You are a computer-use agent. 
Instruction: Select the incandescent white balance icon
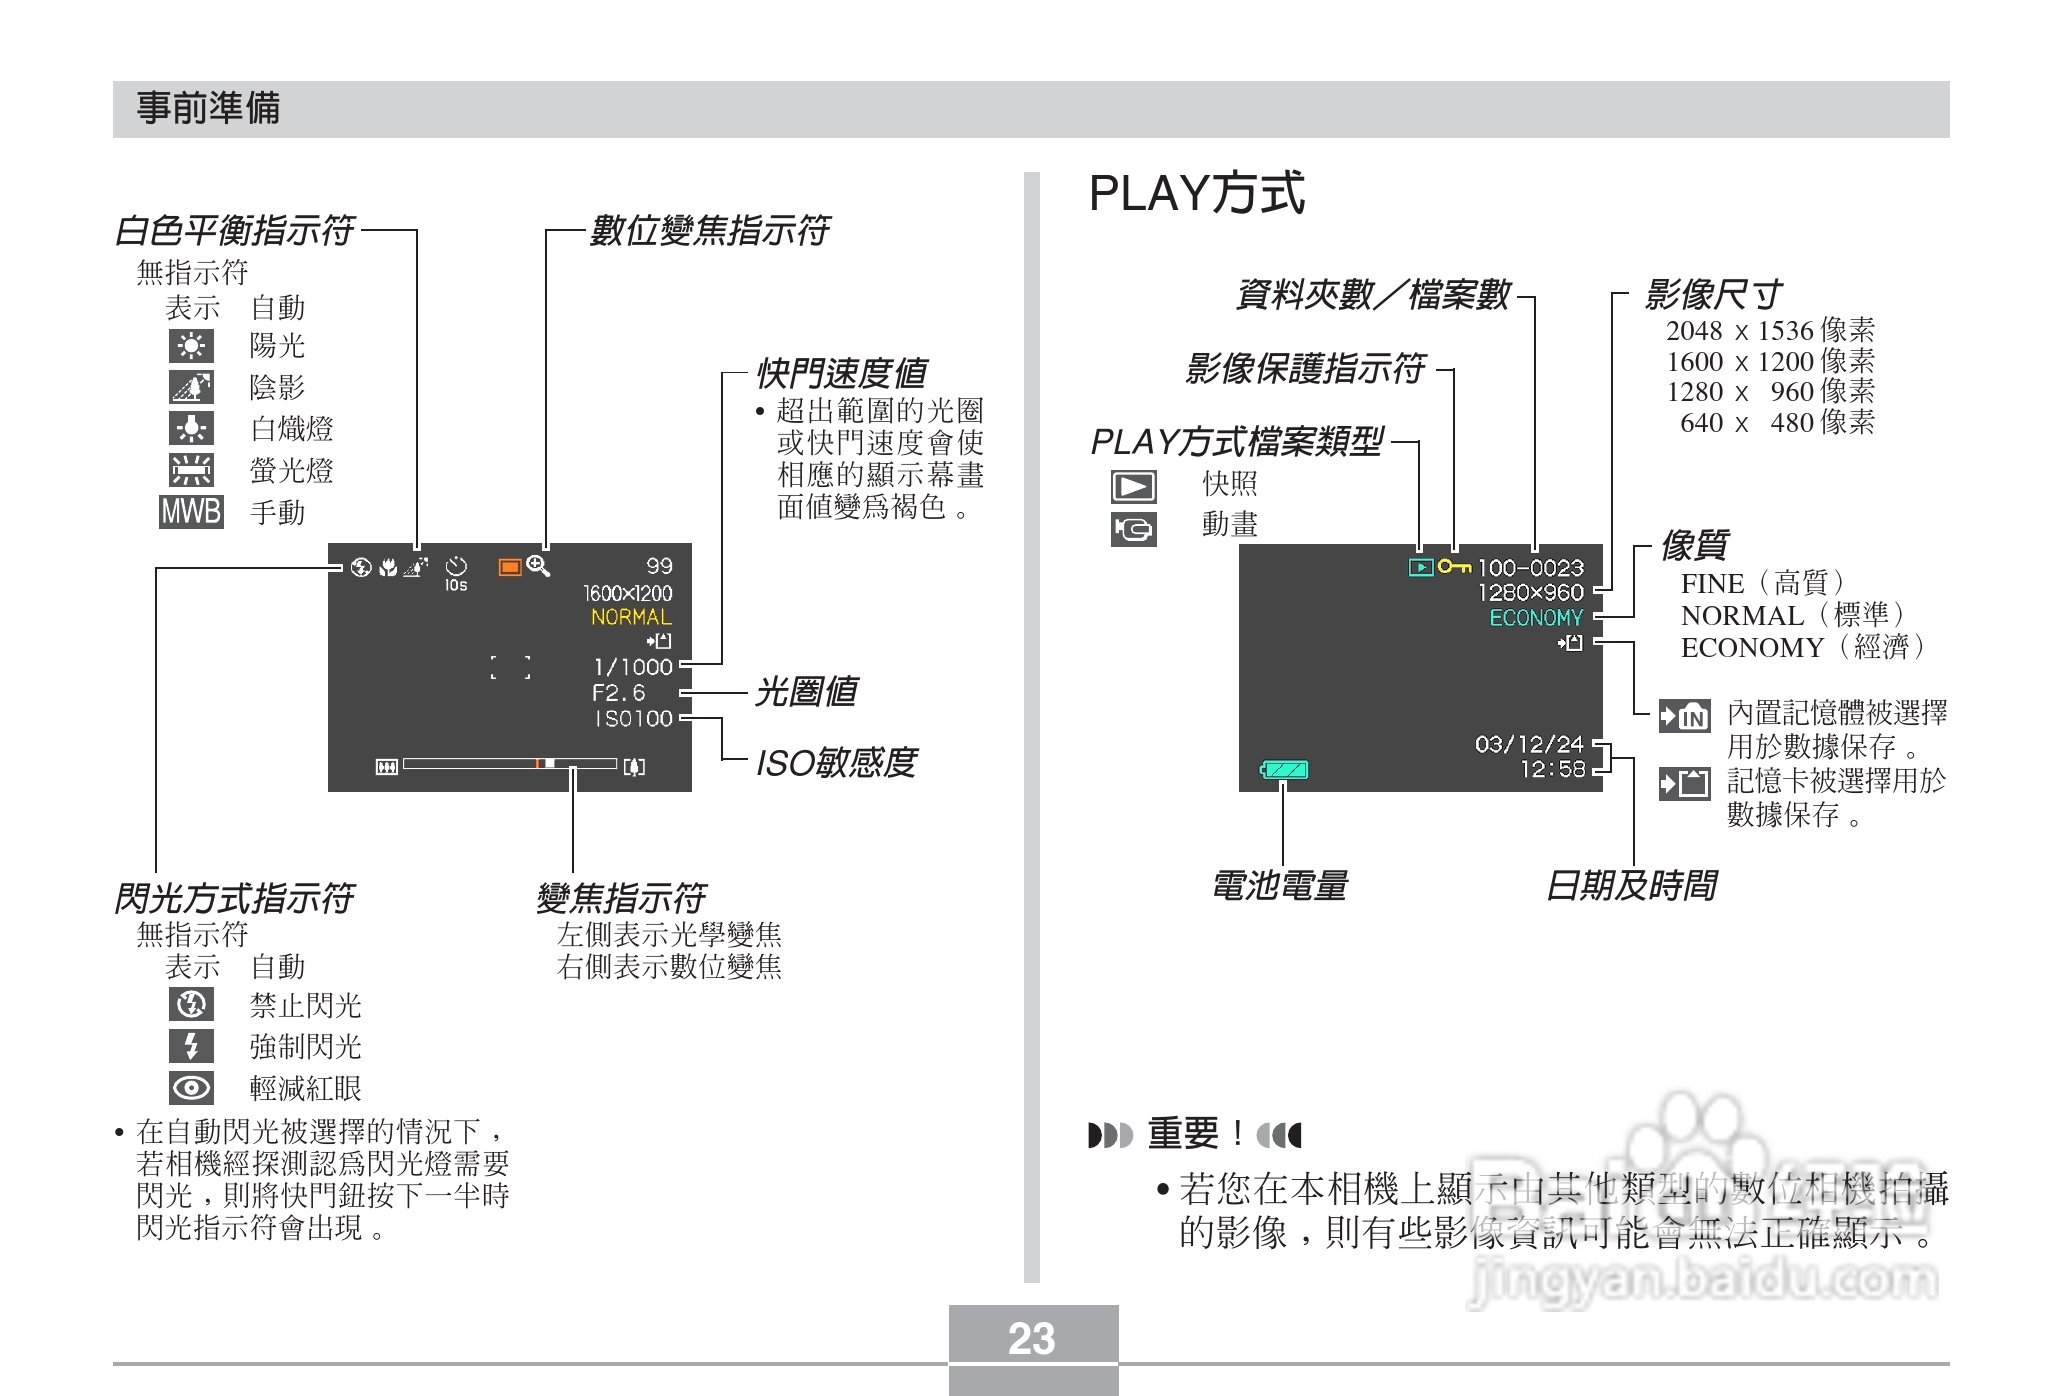point(190,428)
